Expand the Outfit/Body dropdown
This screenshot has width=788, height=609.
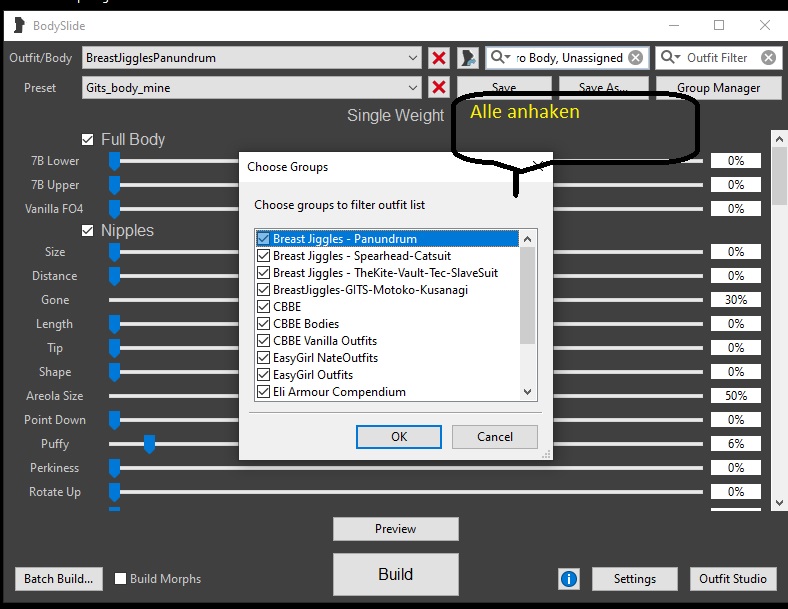[413, 58]
